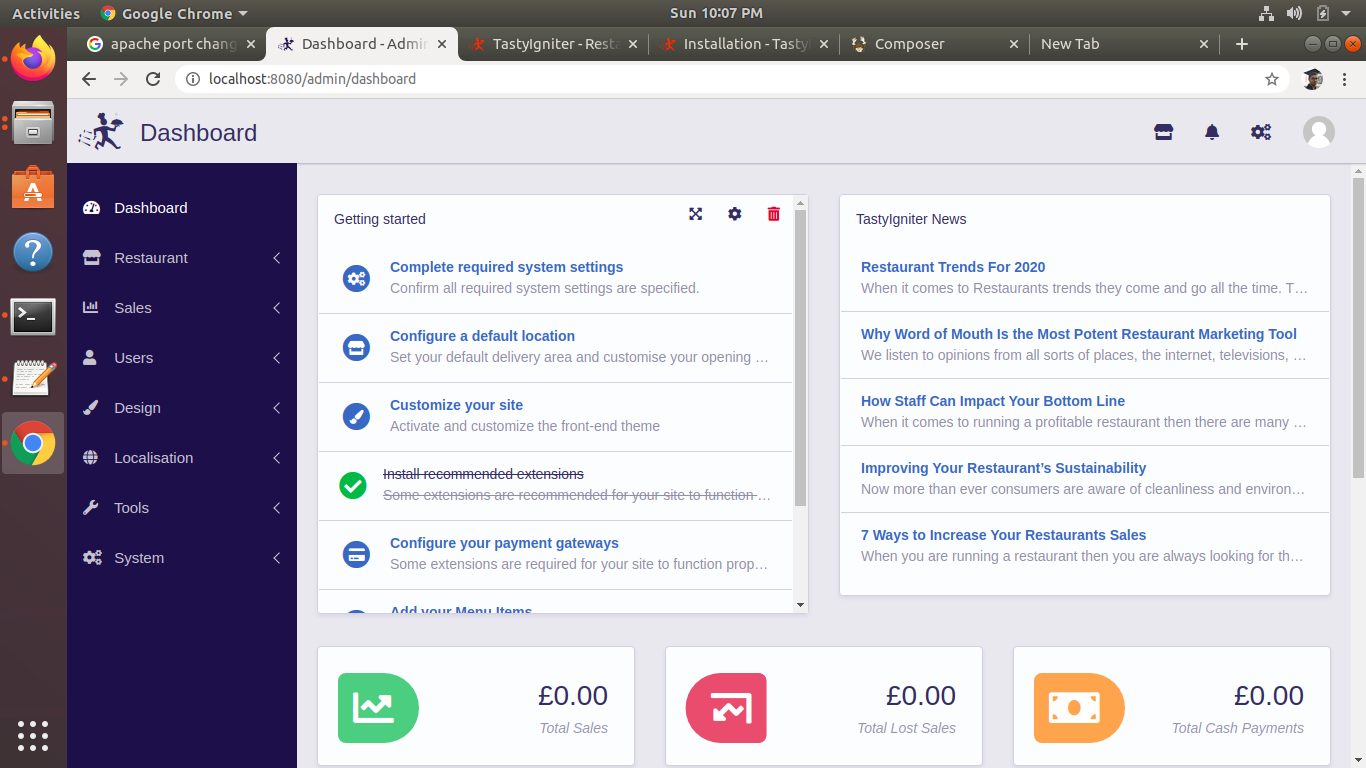Click the address bar URL field
The height and width of the screenshot is (768, 1366).
(x=733, y=79)
